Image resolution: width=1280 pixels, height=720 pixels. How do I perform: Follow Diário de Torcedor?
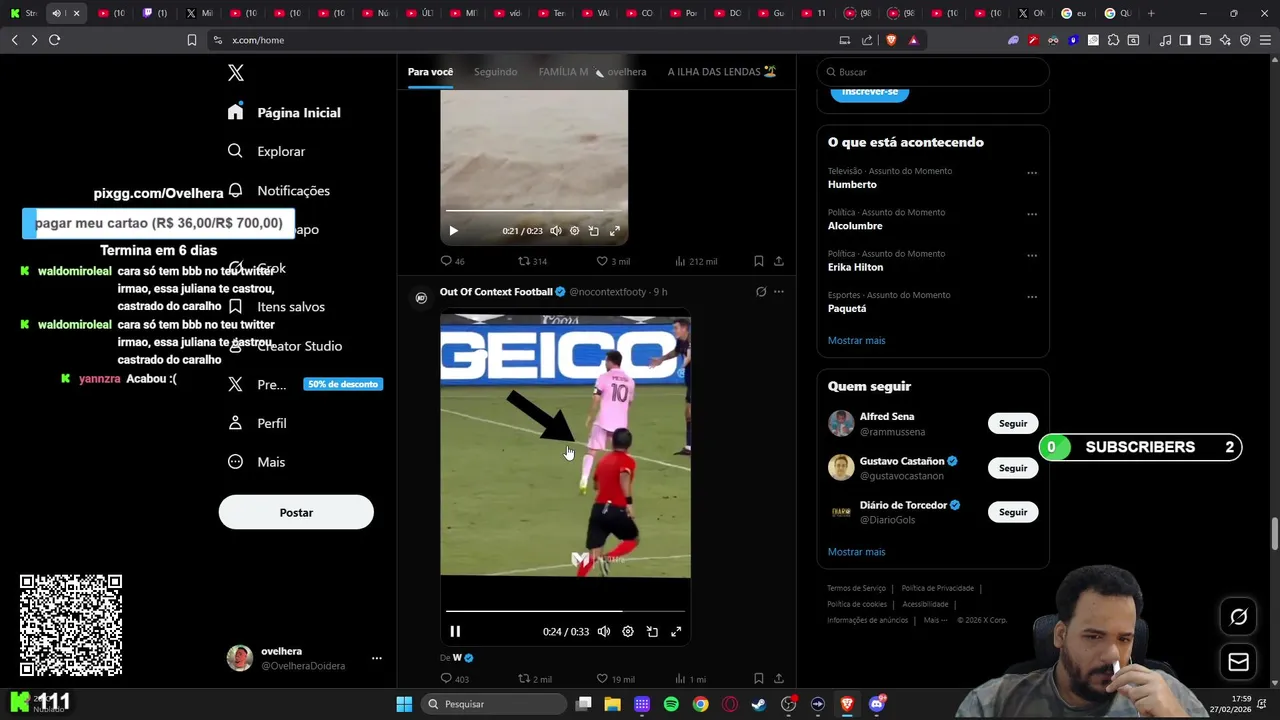click(1013, 512)
